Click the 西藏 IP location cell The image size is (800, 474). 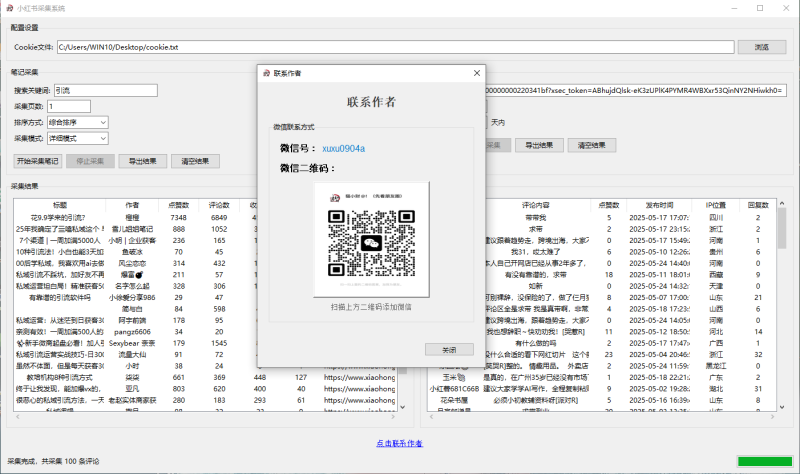716,275
